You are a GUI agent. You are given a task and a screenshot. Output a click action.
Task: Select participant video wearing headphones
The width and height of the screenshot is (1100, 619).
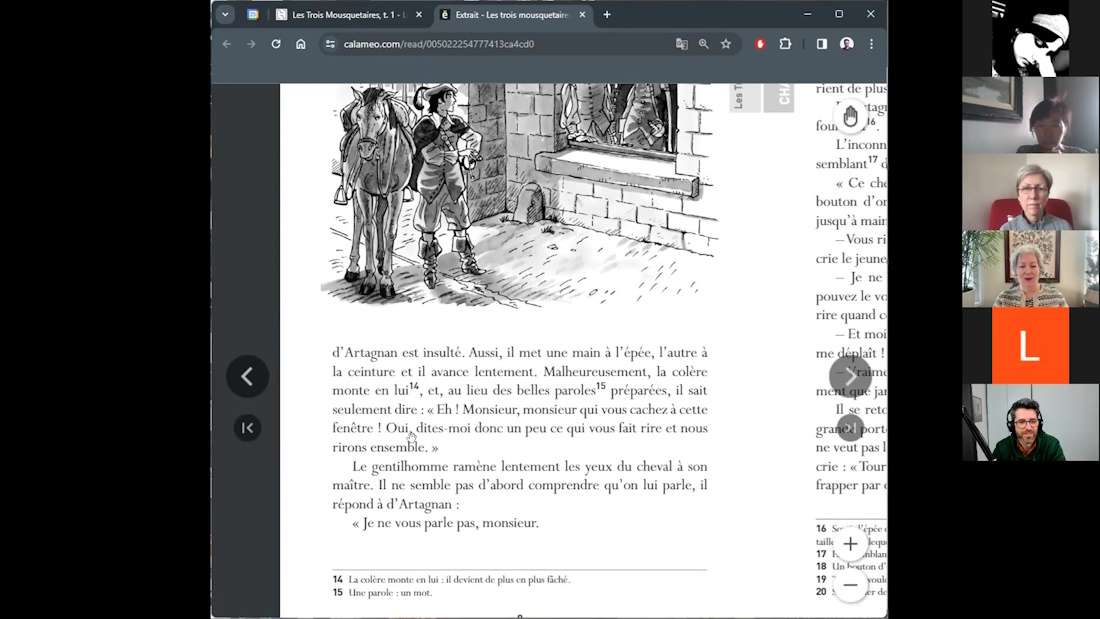pyautogui.click(x=1030, y=422)
